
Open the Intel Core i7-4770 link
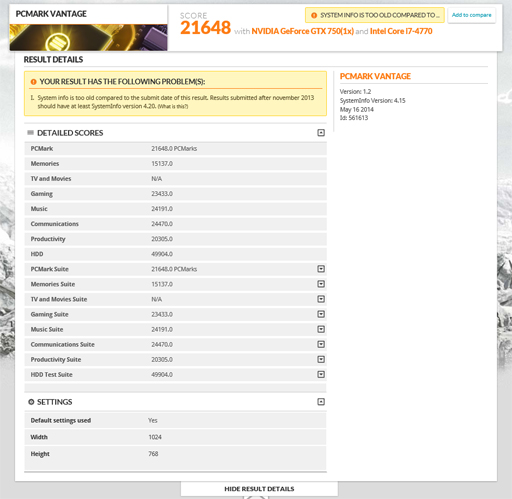[x=401, y=31]
